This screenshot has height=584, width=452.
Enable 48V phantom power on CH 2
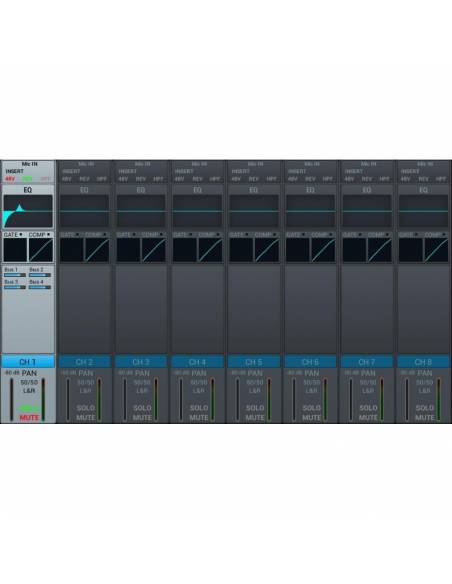coord(67,179)
